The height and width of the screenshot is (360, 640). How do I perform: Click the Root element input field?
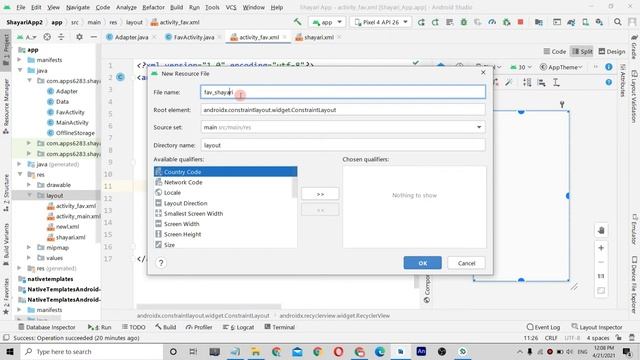[343, 110]
